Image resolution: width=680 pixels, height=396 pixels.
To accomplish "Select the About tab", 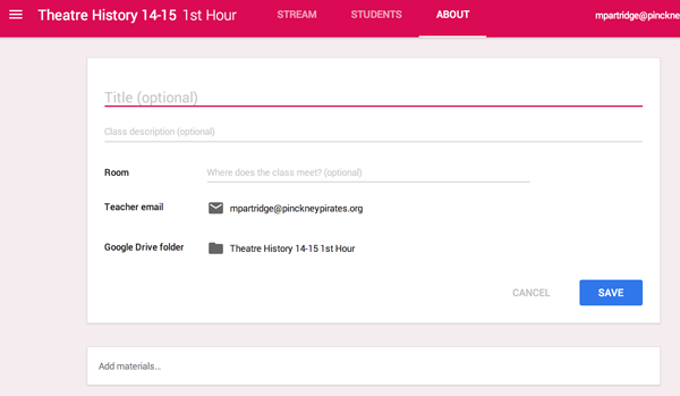I will pos(452,15).
